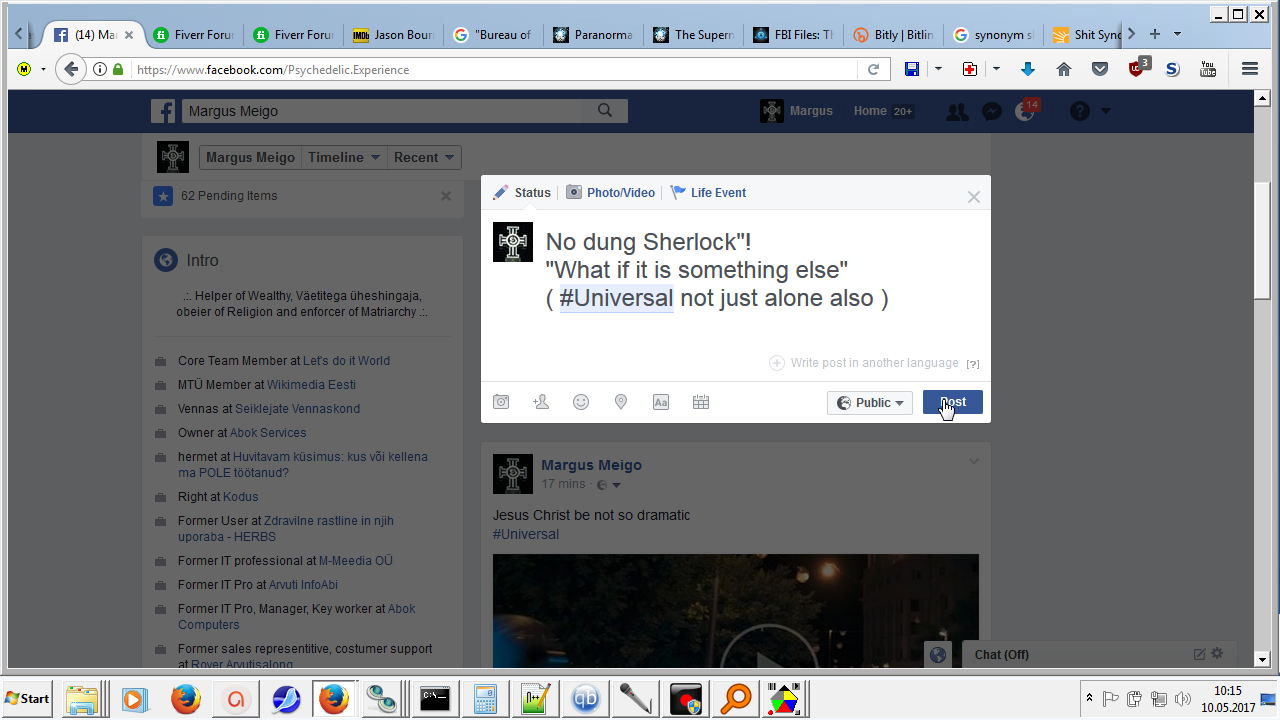1280x720 pixels.
Task: Click the site info icon in address bar
Action: click(x=100, y=69)
